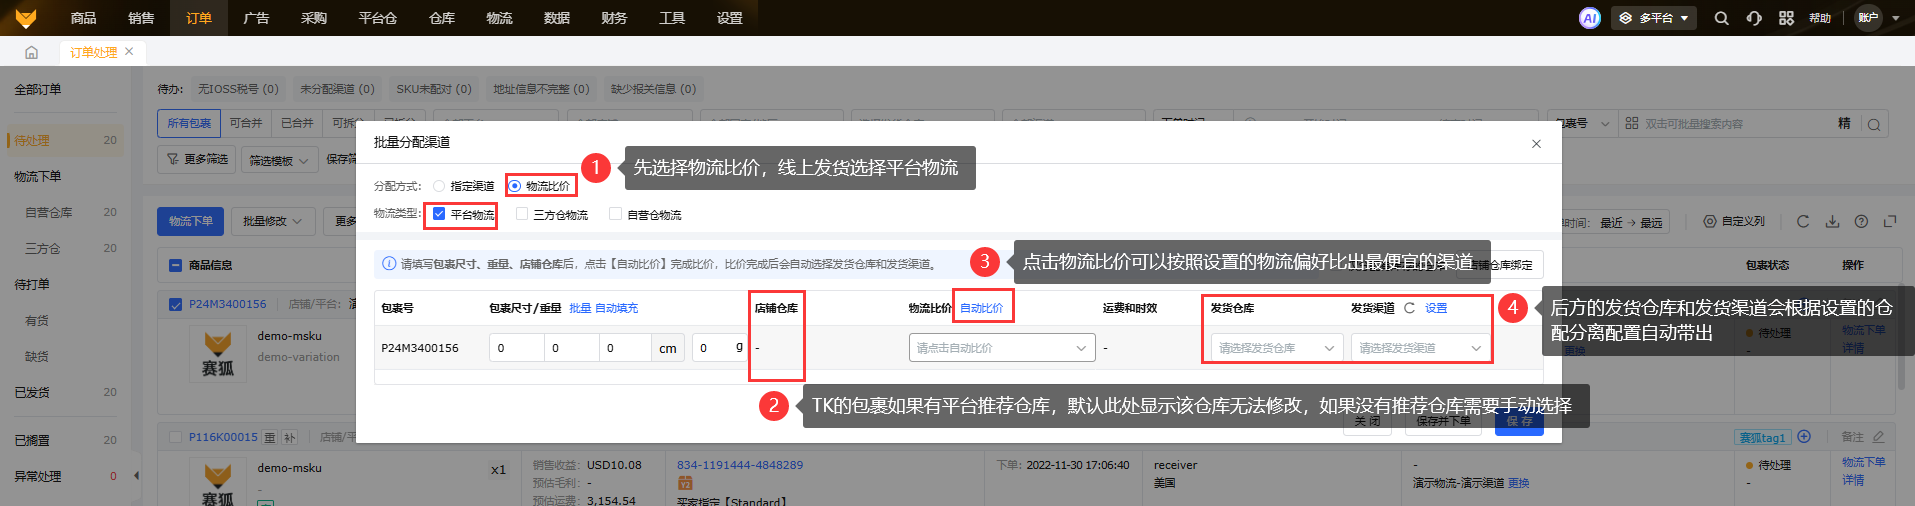Open the 请选择发货仓库 dropdown
The width and height of the screenshot is (1915, 506).
point(1276,348)
